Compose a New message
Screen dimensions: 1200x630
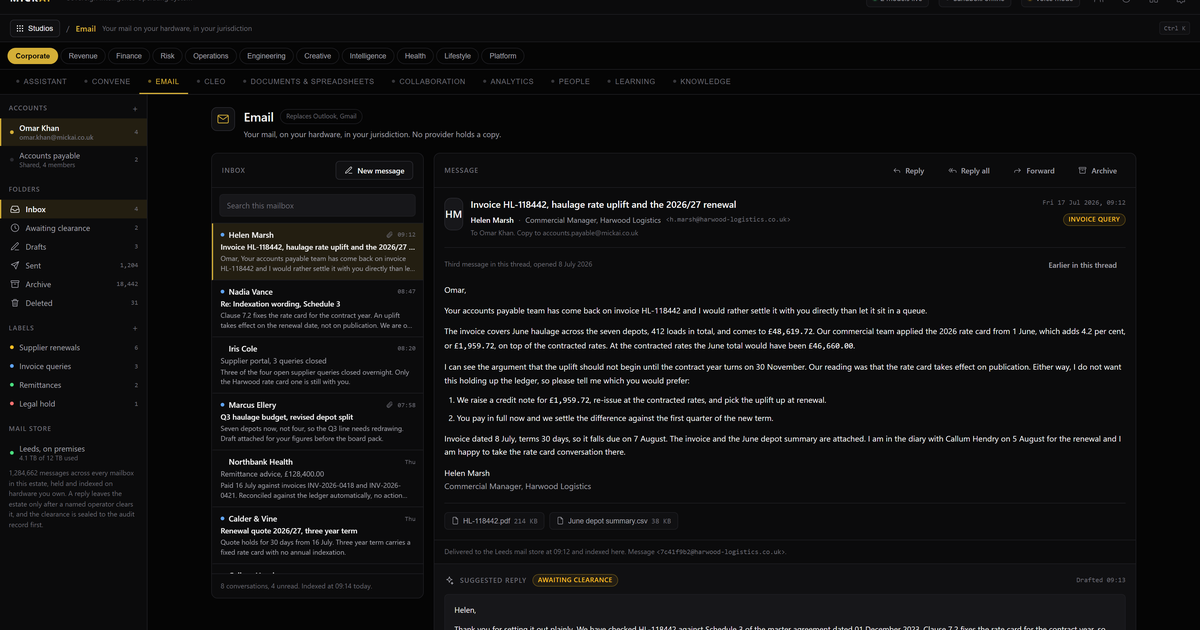click(x=374, y=171)
